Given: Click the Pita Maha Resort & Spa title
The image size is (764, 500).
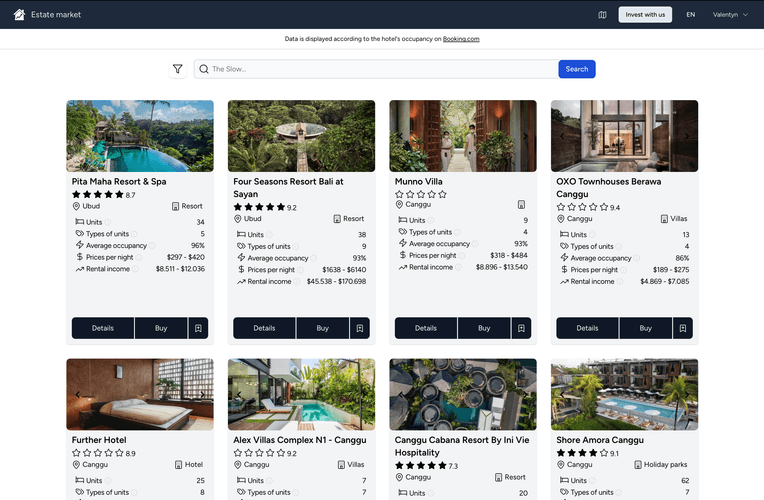Looking at the screenshot, I should tap(119, 181).
